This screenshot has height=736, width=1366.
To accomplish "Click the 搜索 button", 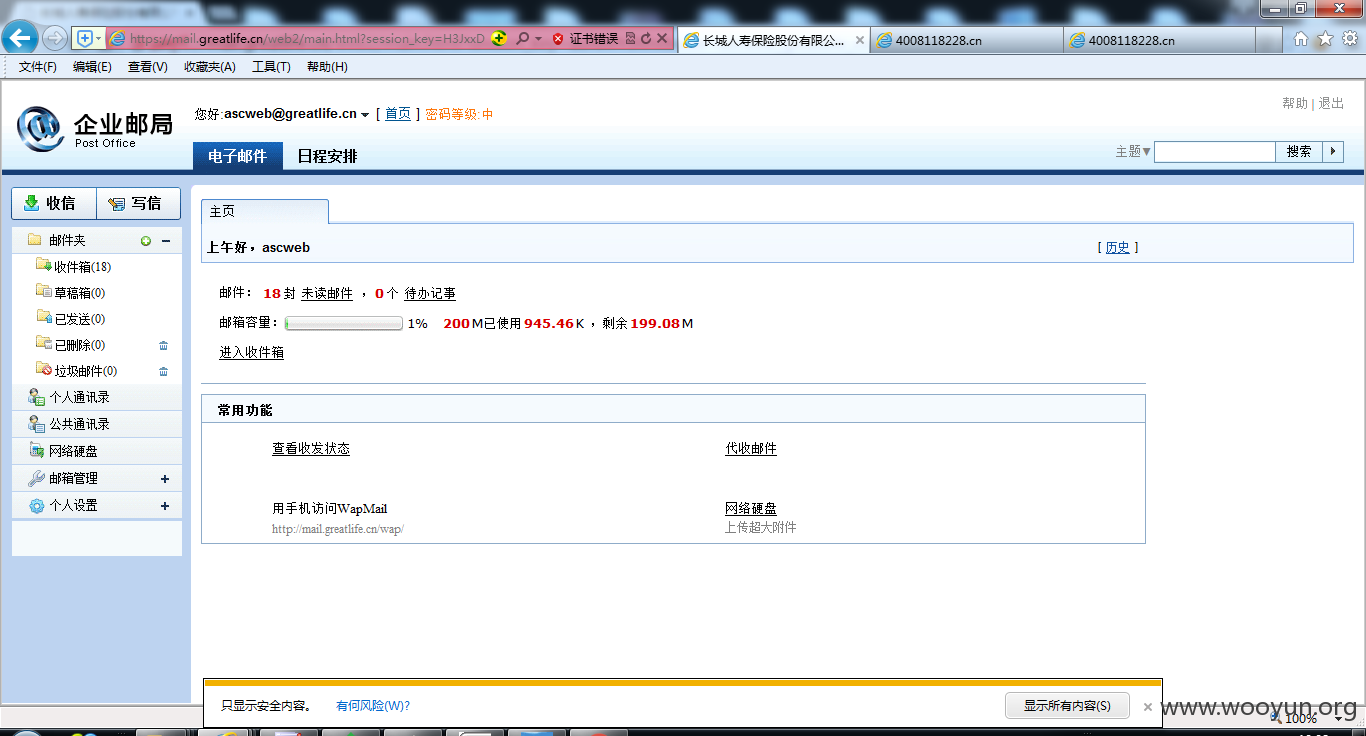I will click(x=1299, y=152).
